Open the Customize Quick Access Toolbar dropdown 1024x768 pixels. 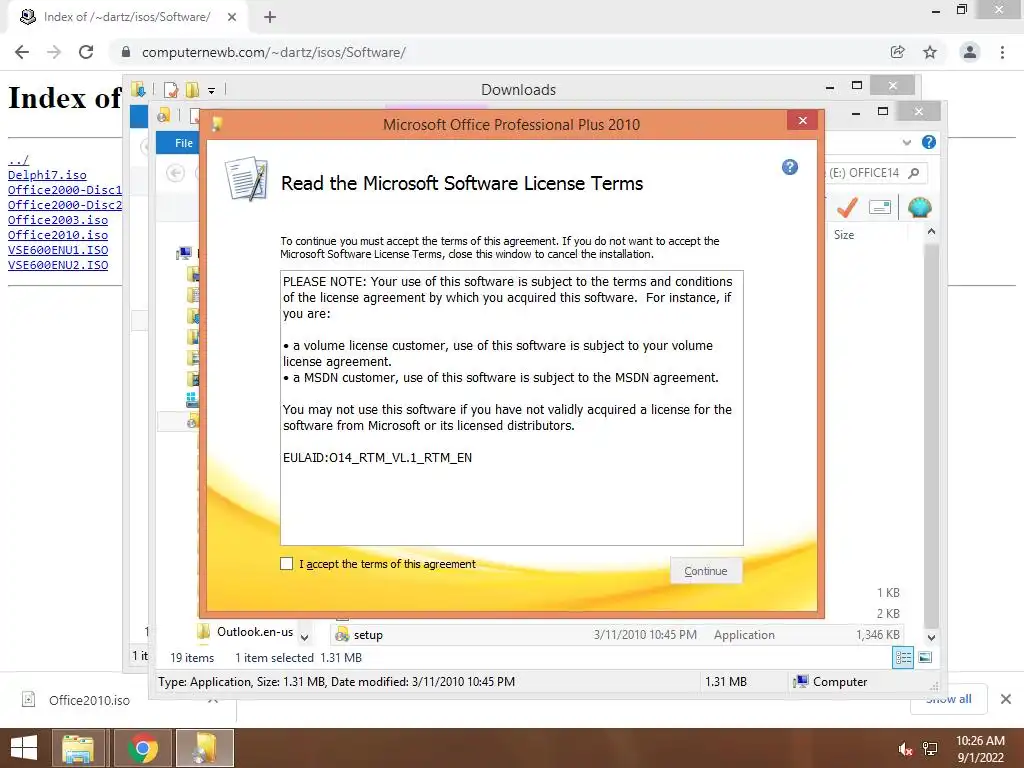pos(212,91)
